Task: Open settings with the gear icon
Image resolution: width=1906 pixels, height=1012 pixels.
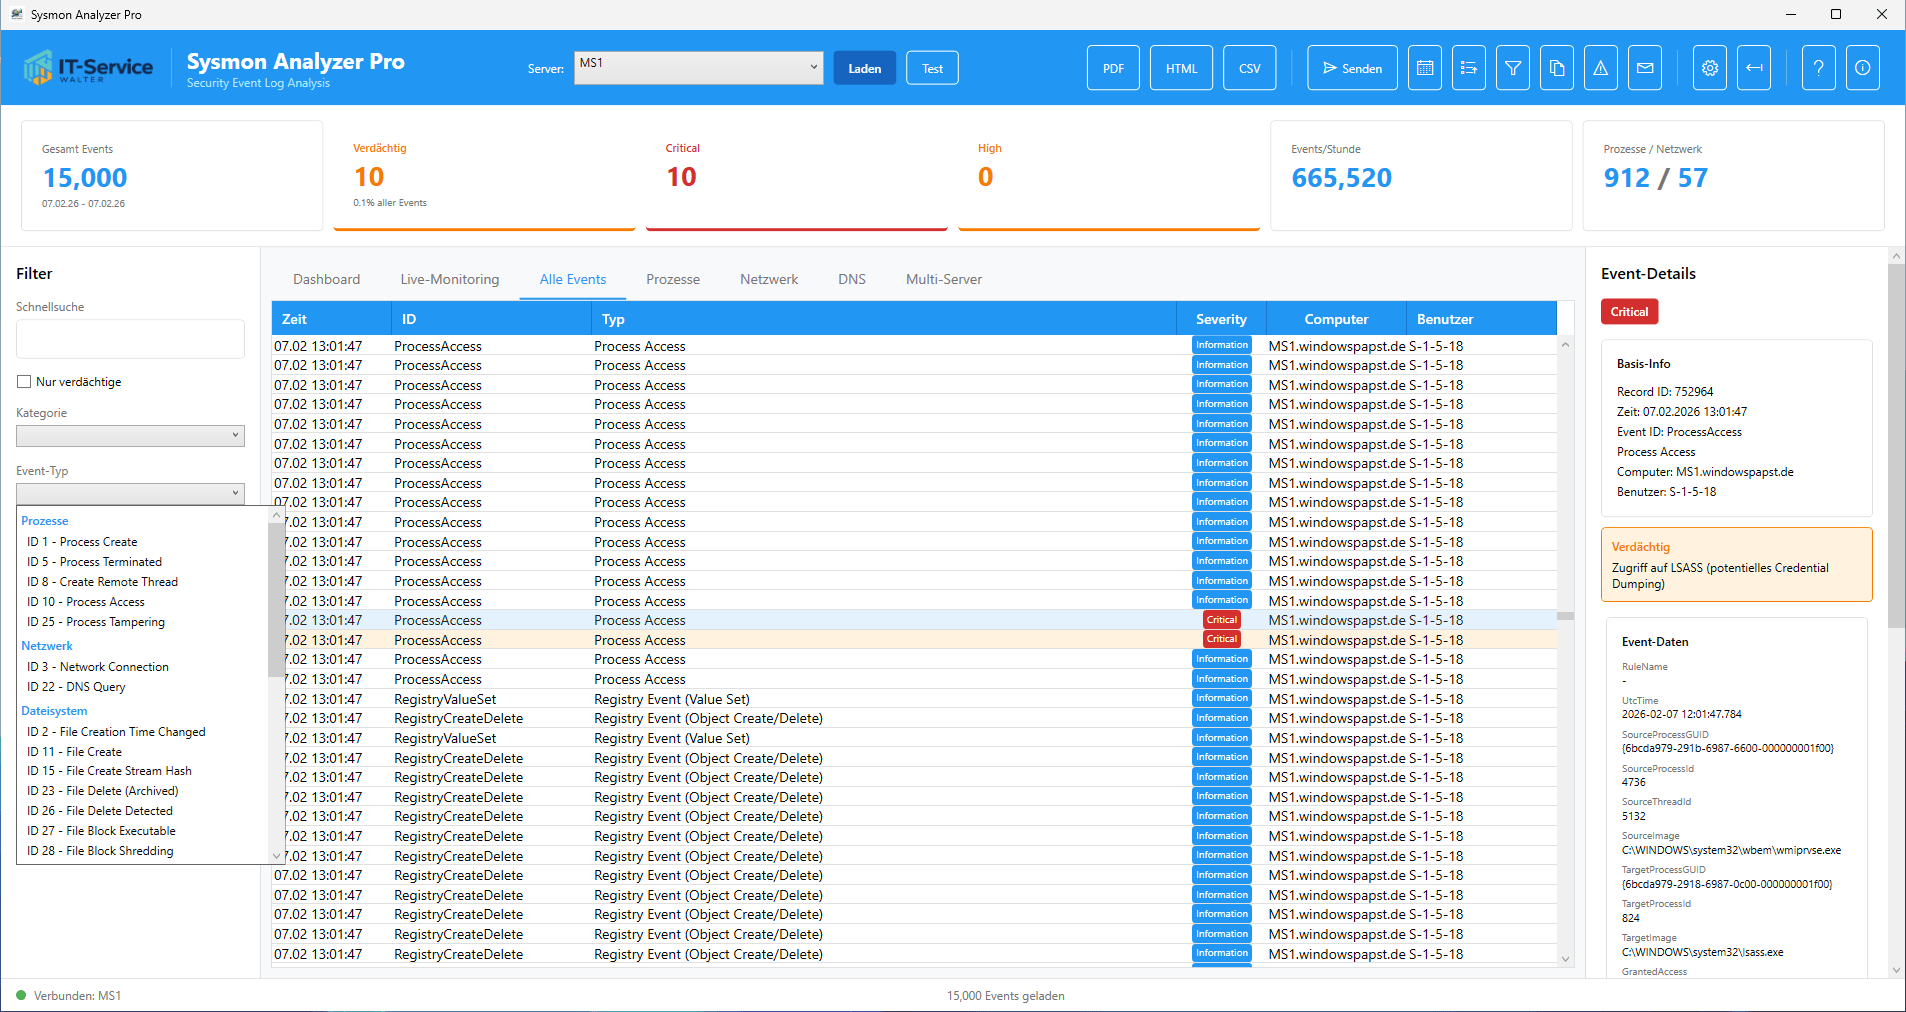Action: (x=1710, y=68)
